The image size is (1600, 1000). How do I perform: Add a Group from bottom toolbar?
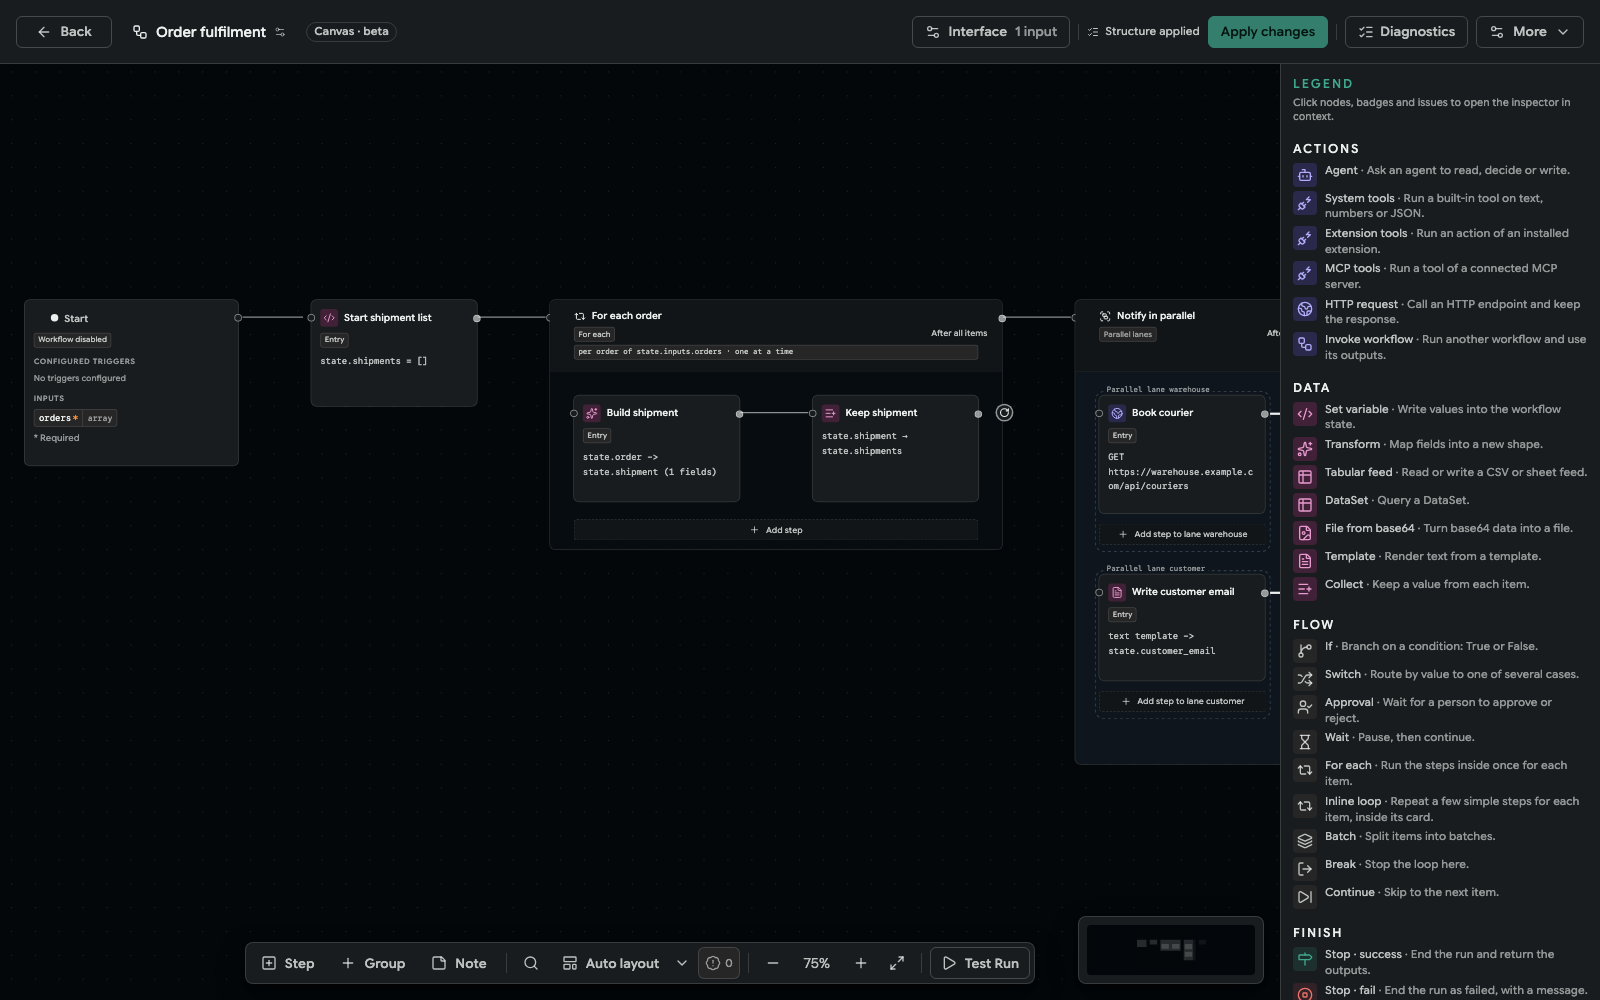pos(373,963)
